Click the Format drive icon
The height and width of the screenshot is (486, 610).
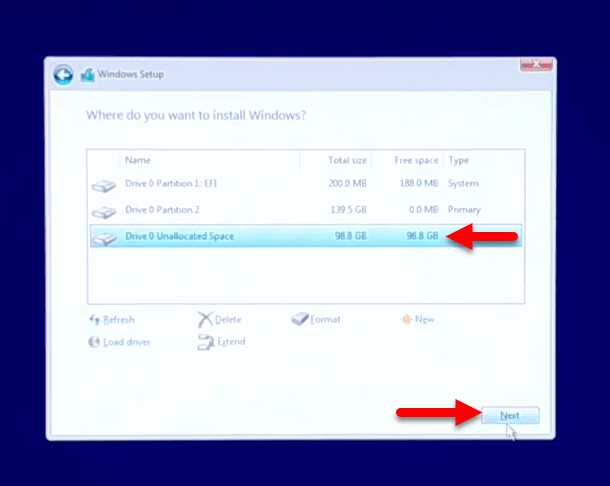tap(300, 319)
